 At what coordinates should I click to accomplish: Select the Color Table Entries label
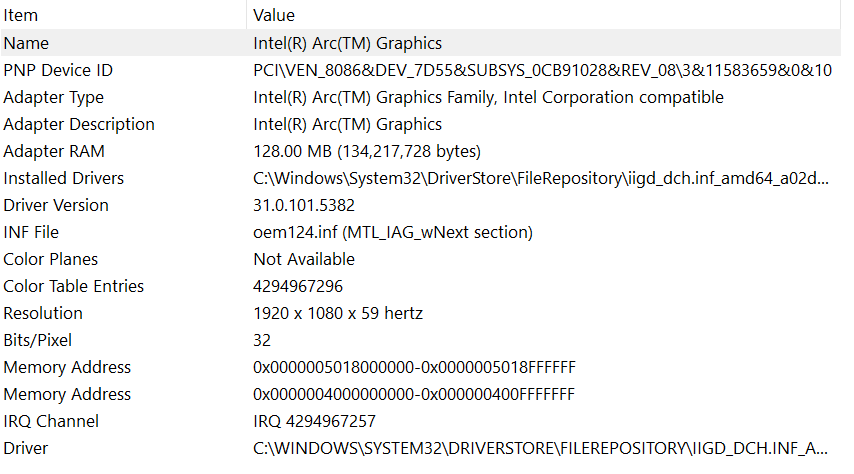pyautogui.click(x=74, y=286)
